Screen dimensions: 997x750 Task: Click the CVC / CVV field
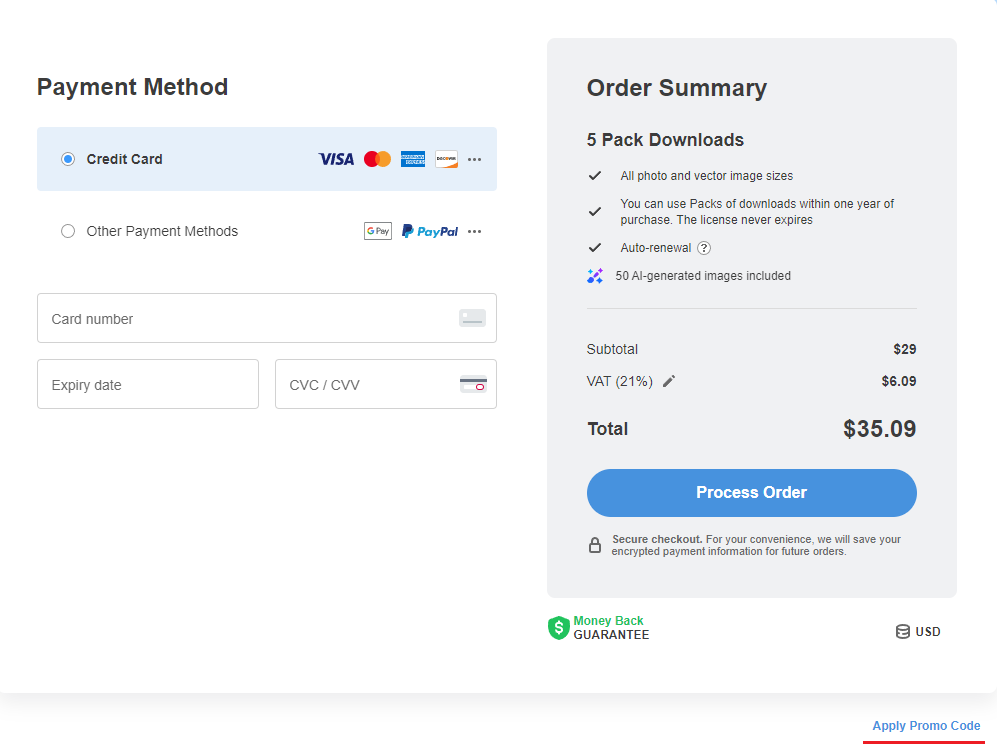pyautogui.click(x=386, y=384)
